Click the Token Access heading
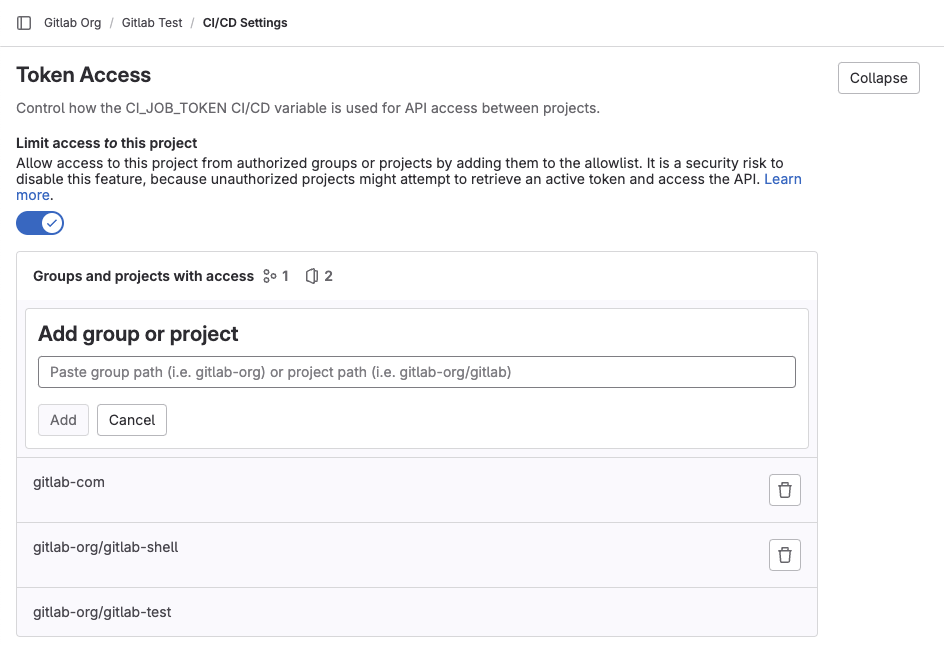 point(83,75)
